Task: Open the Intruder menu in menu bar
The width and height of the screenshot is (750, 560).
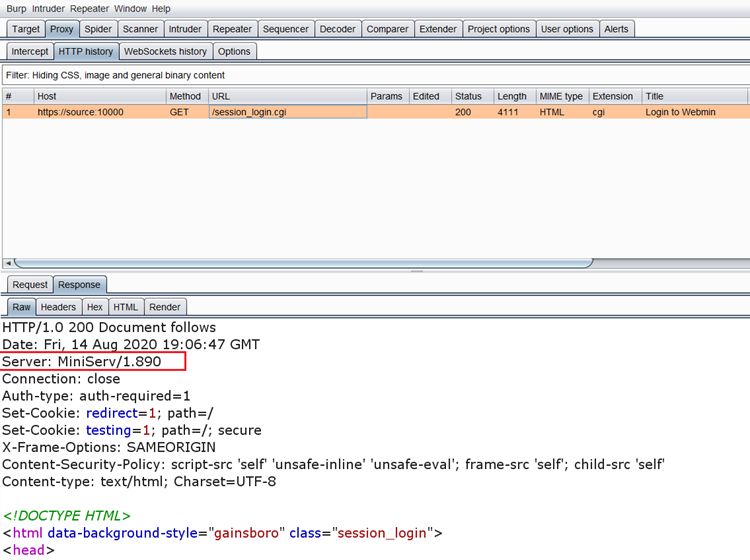Action: click(x=48, y=9)
